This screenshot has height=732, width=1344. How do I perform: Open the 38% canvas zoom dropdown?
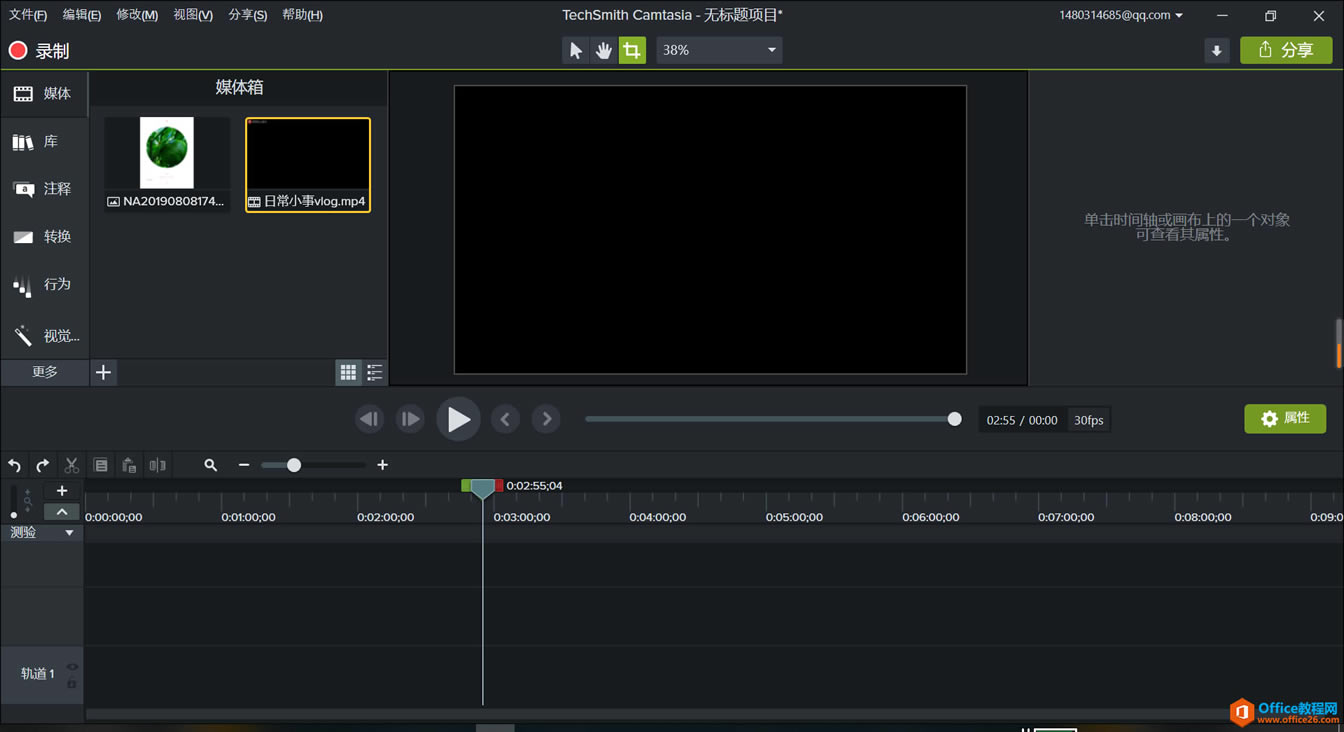tap(719, 50)
